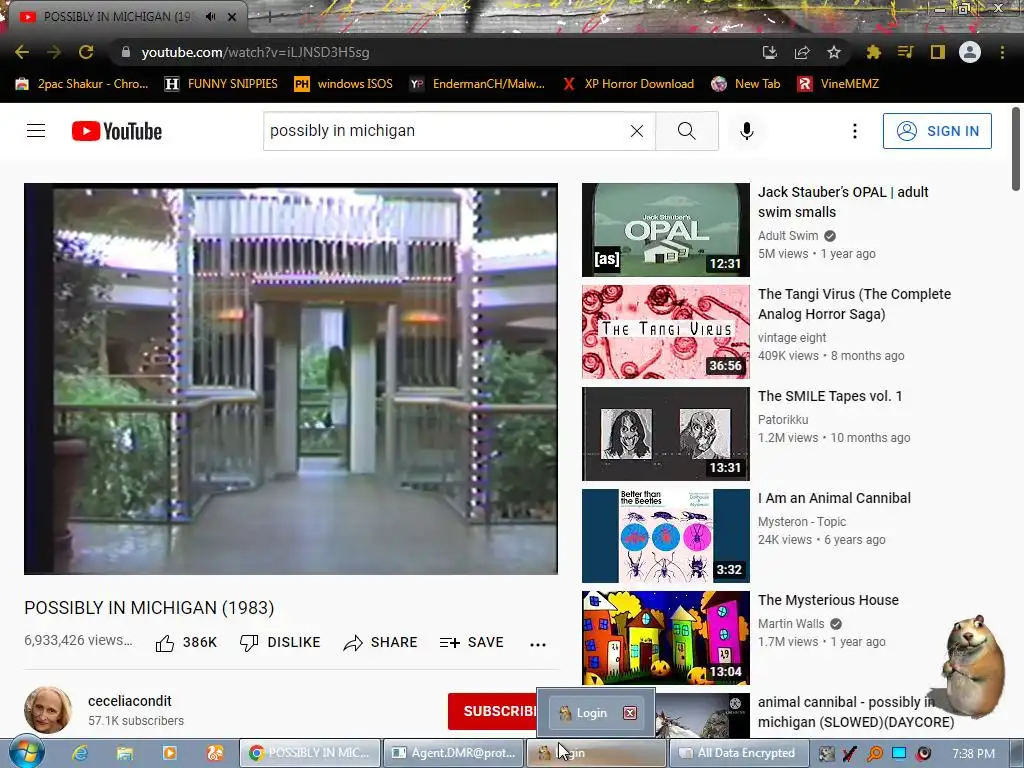Image resolution: width=1024 pixels, height=768 pixels.
Task: Open the VineMEMZ bookmark
Action: coord(838,84)
